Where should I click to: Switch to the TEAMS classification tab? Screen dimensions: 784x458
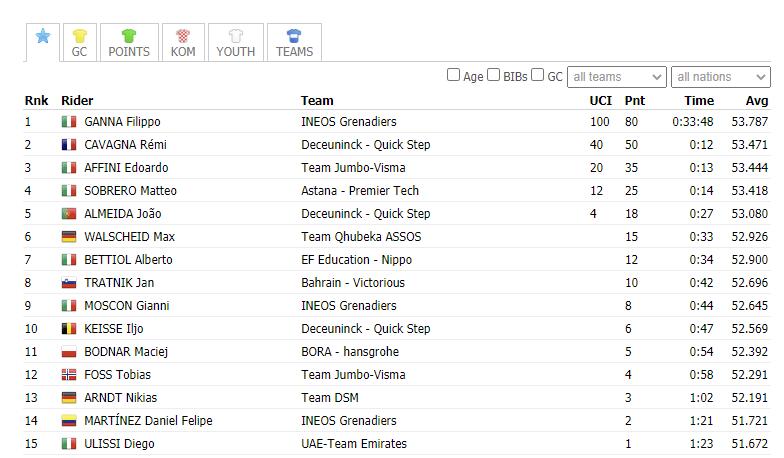pyautogui.click(x=294, y=42)
